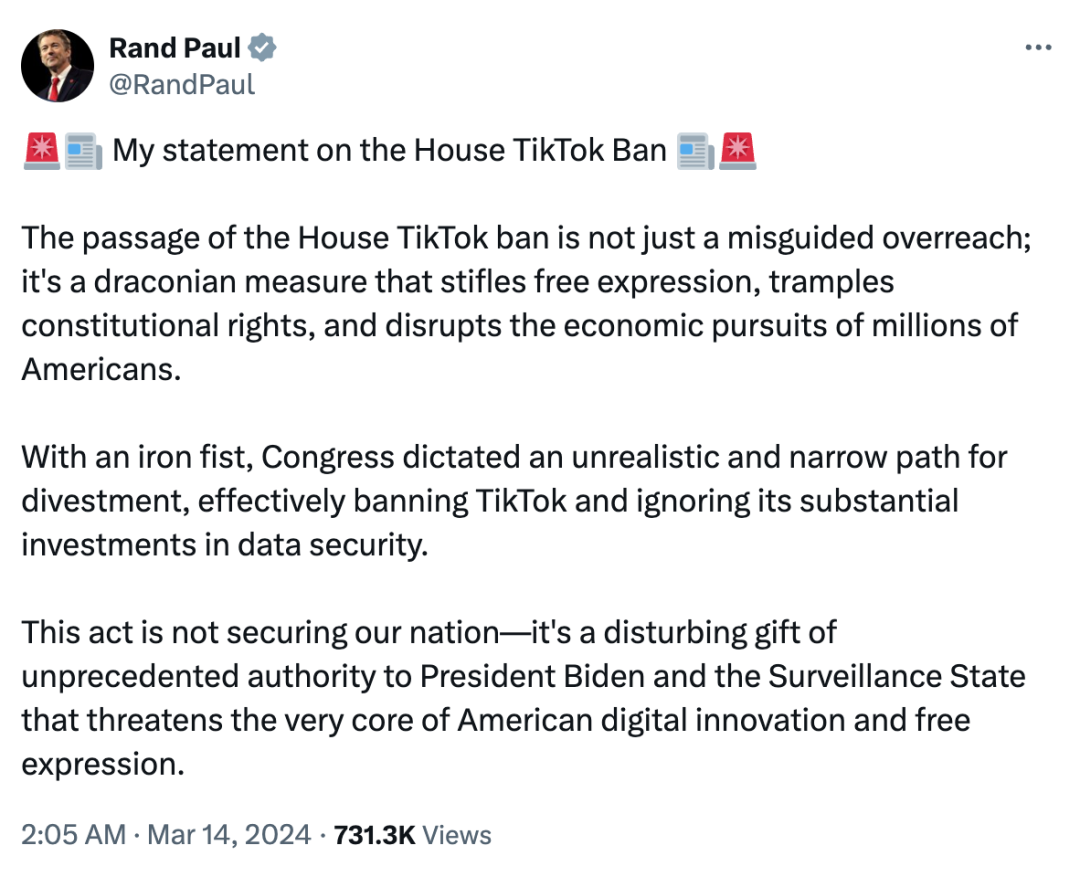Viewport: 1080px width, 877px height.
Task: Open the tweet's more options menu
Action: click(1039, 48)
